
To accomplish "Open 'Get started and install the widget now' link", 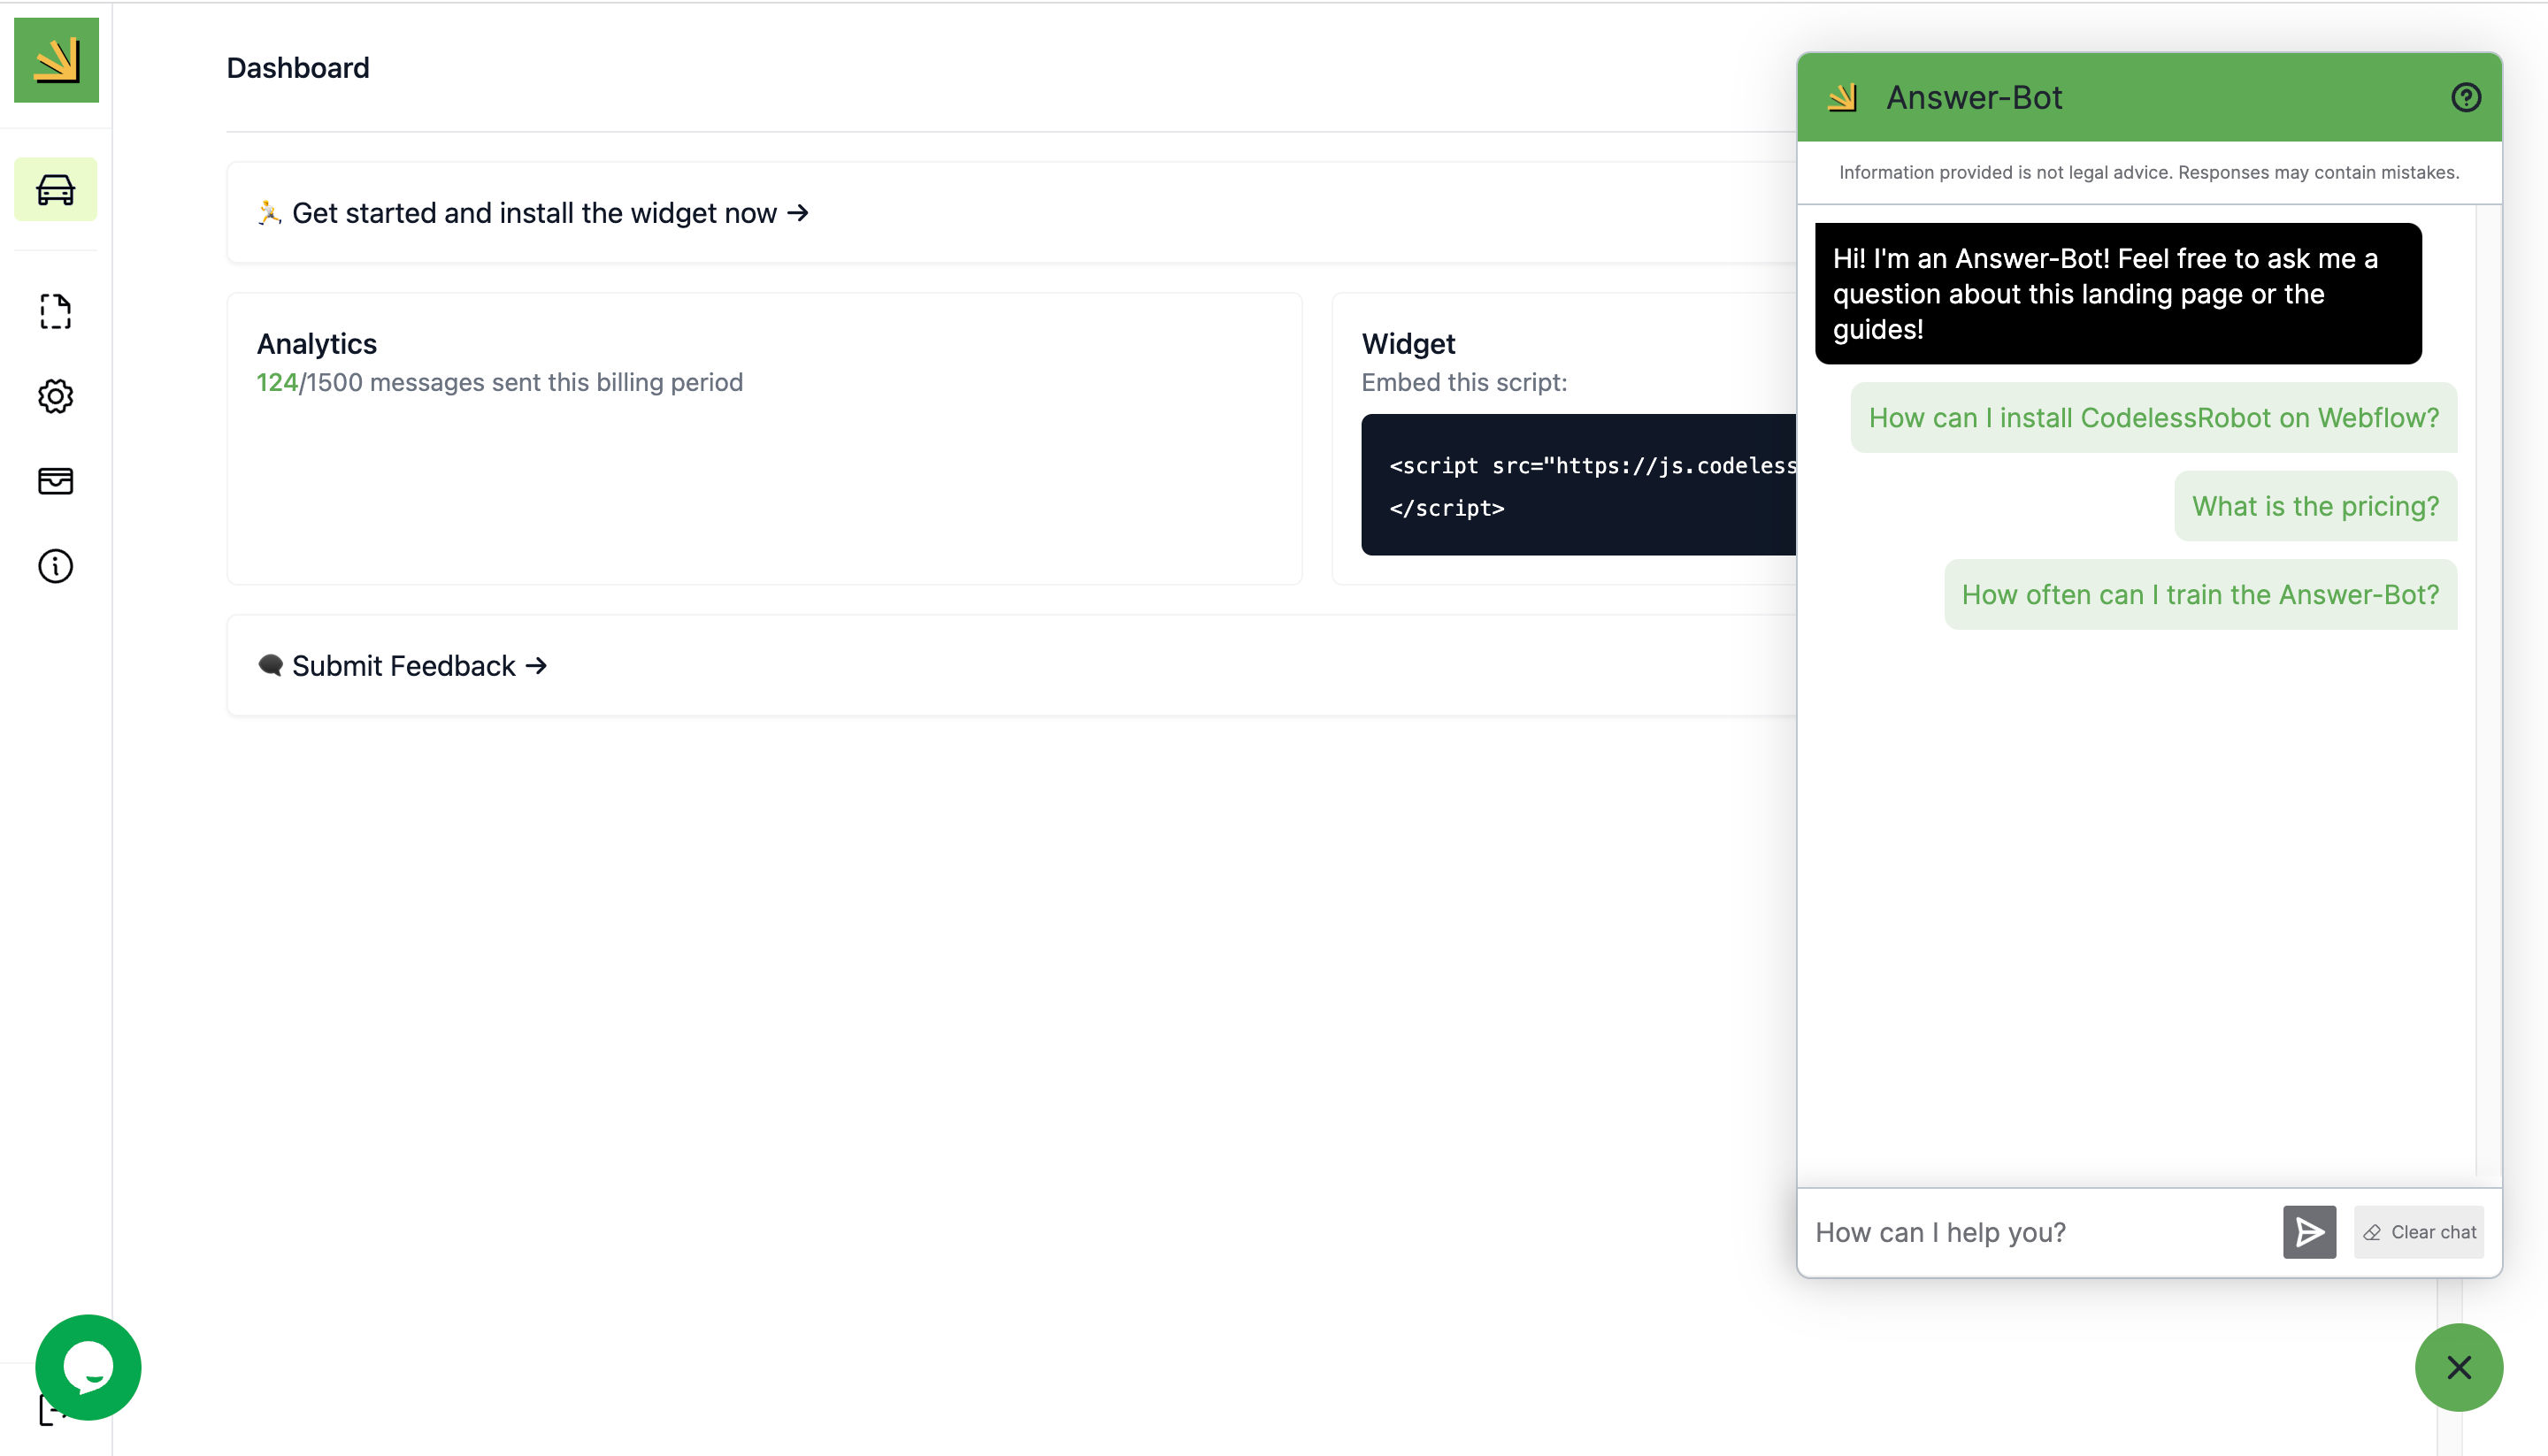I will [533, 213].
